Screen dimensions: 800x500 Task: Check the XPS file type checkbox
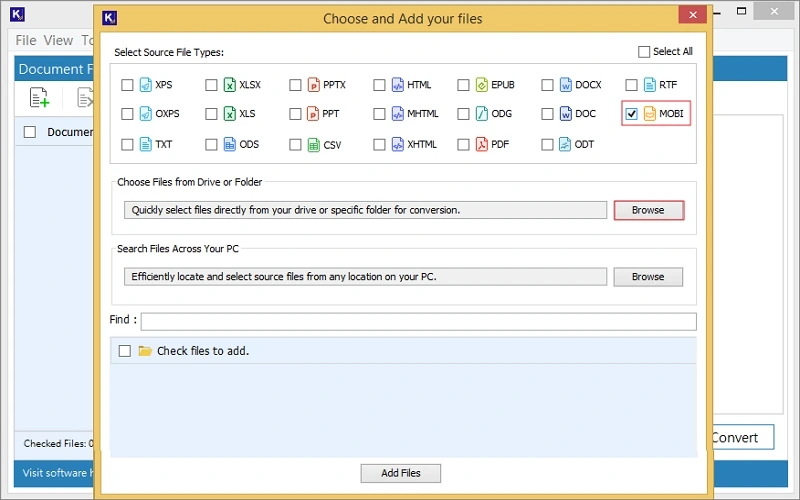click(x=127, y=85)
